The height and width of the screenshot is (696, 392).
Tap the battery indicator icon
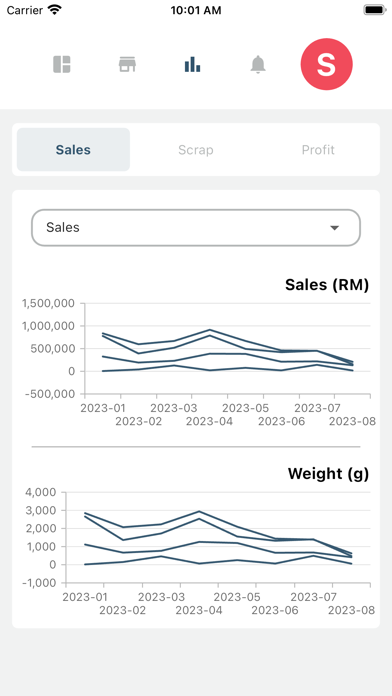(x=375, y=10)
